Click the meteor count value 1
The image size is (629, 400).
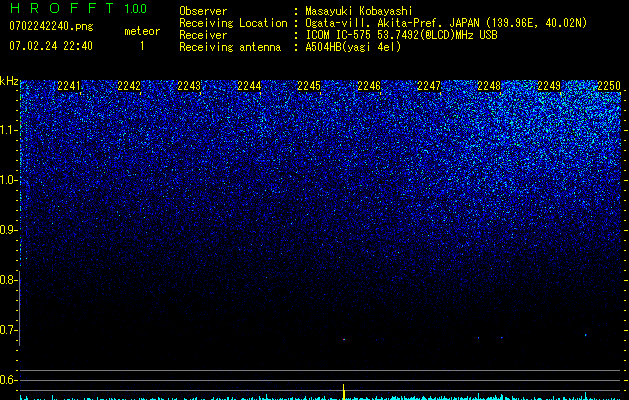pos(142,46)
